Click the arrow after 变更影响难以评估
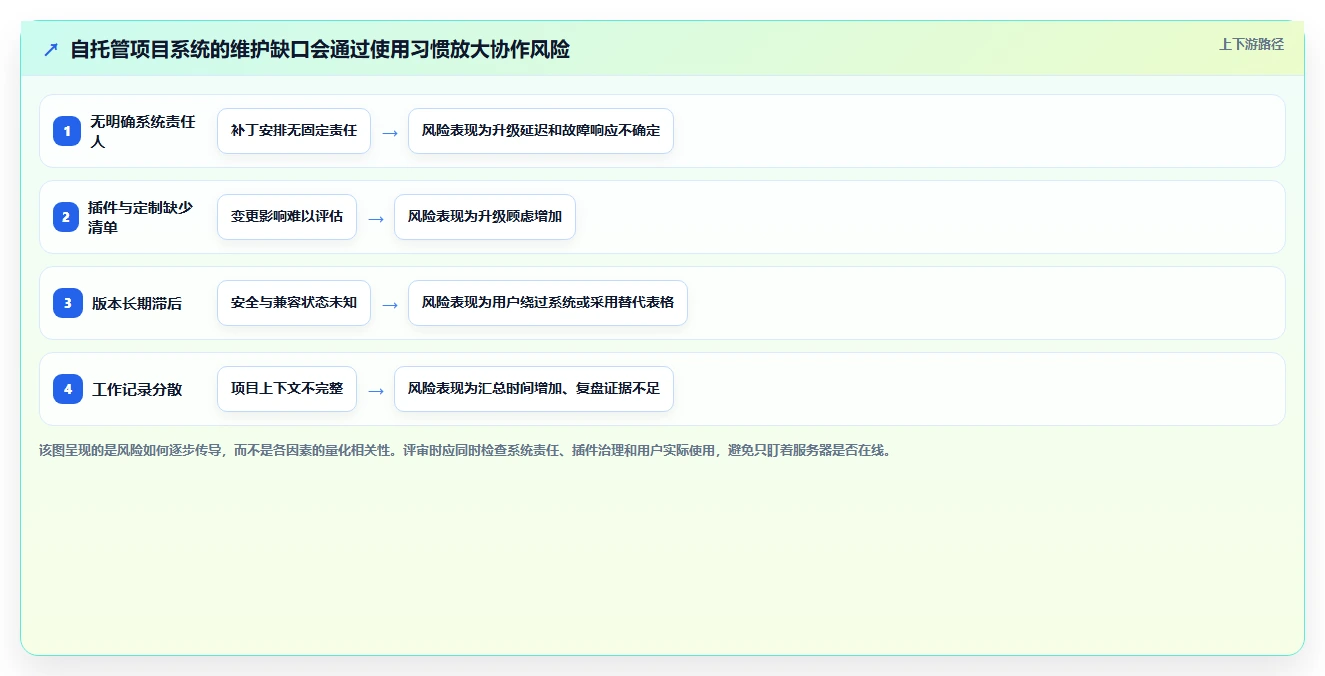Screen dimensions: 1325x676 pyautogui.click(x=376, y=218)
